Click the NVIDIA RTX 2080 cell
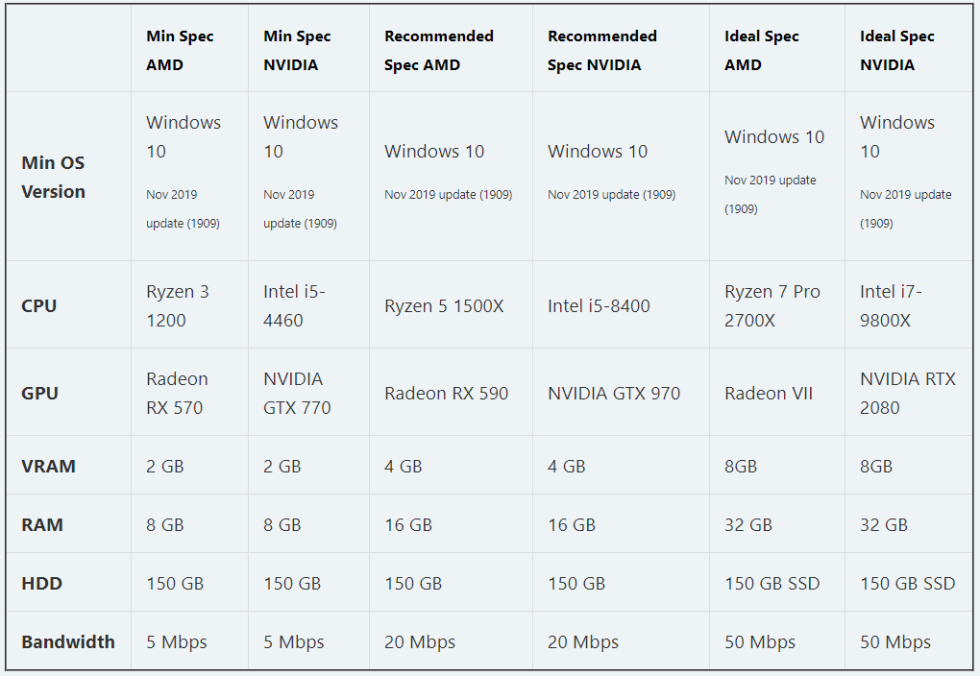The image size is (980, 676). pos(908,393)
